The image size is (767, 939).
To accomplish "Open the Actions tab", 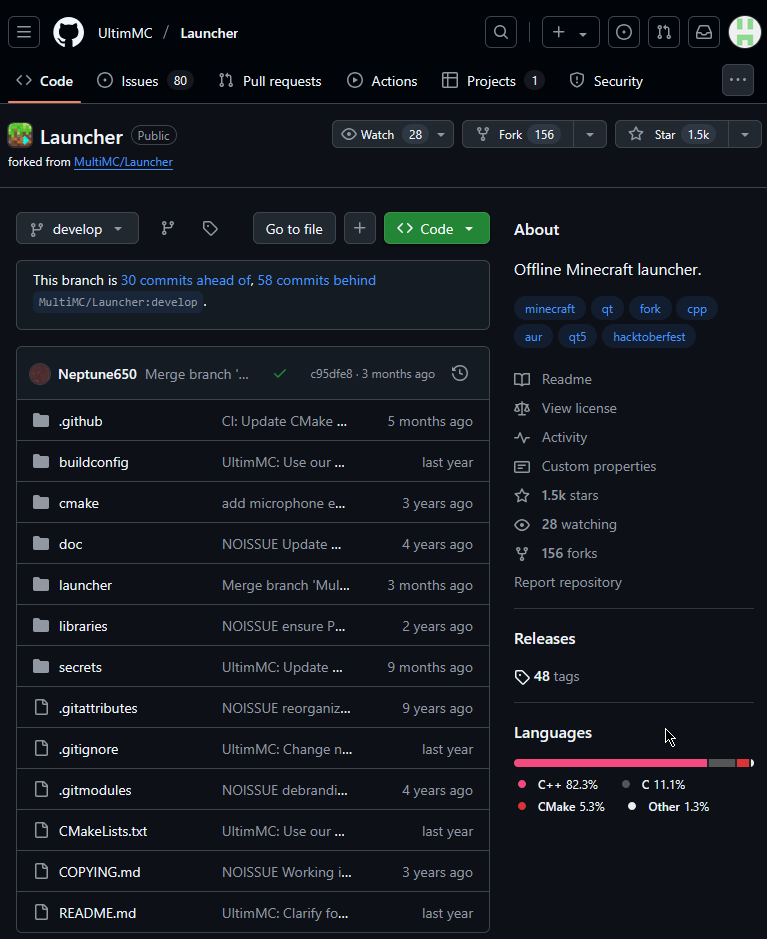I will click(382, 81).
